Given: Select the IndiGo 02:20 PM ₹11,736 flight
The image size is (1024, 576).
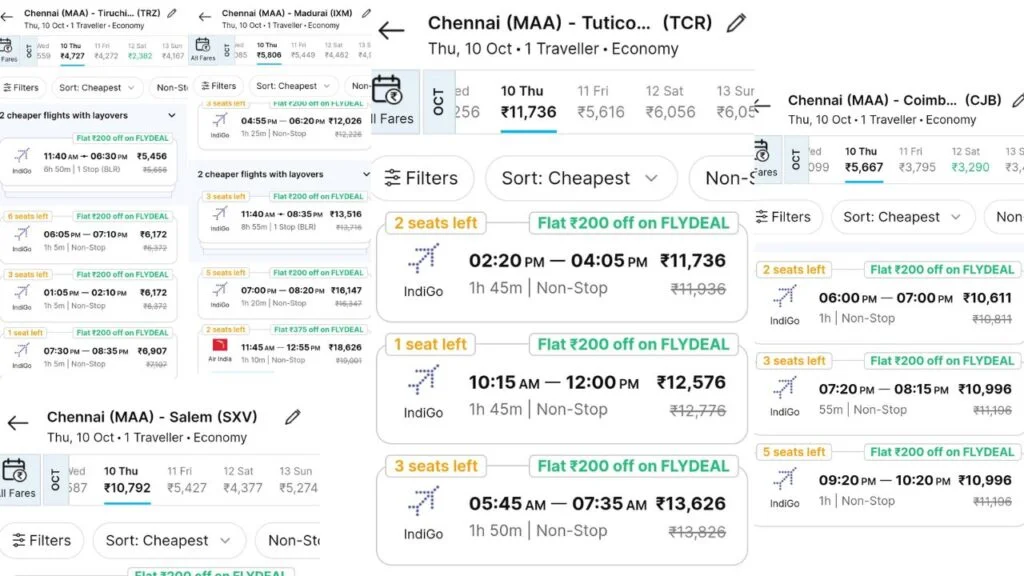Looking at the screenshot, I should coord(562,267).
